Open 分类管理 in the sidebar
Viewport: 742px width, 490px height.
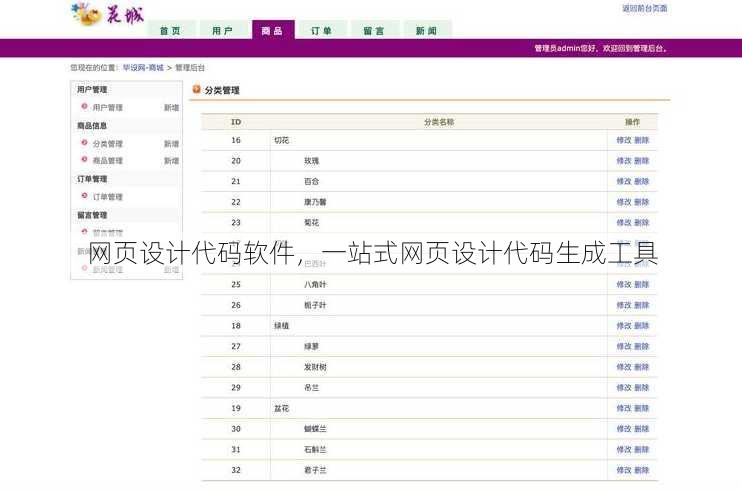pos(107,143)
